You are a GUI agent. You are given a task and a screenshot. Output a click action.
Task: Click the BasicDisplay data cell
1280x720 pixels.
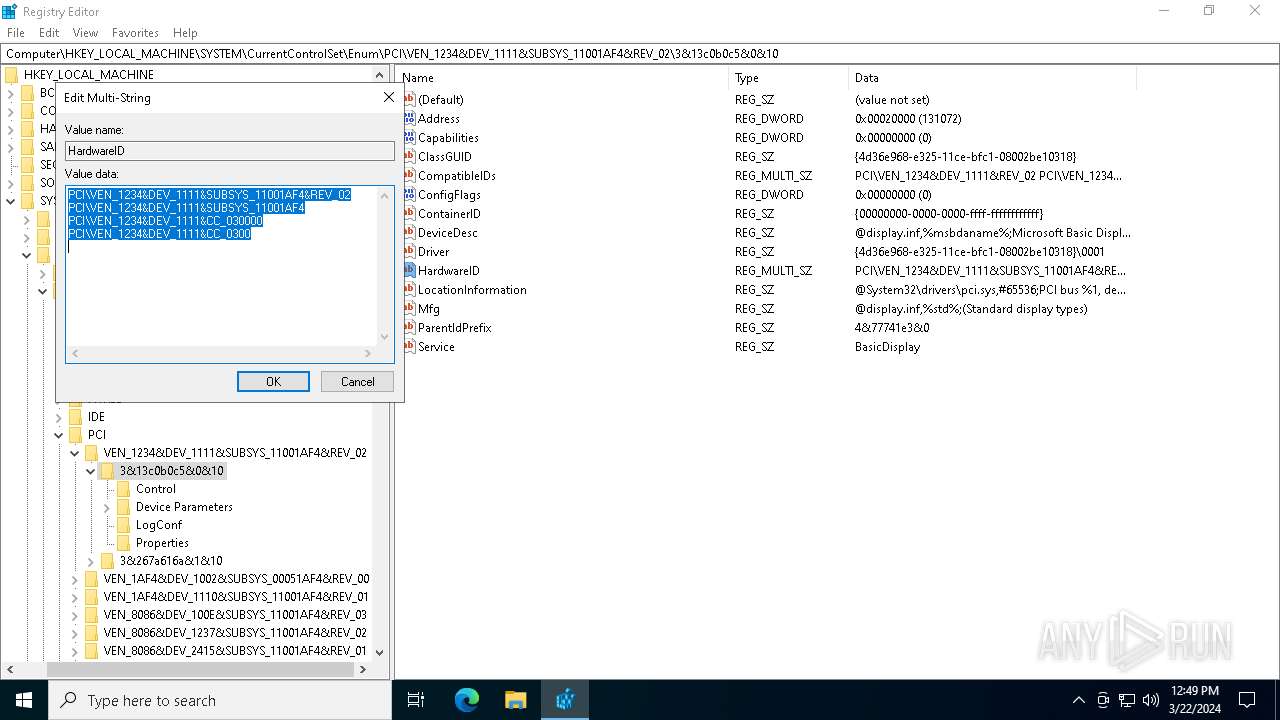pyautogui.click(x=887, y=346)
